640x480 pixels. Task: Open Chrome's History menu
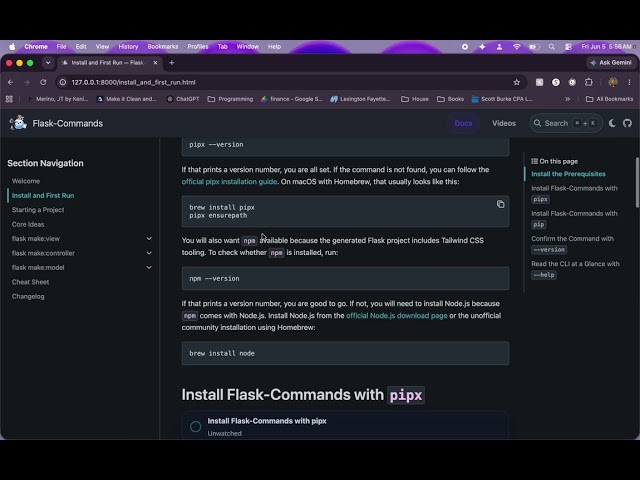[x=128, y=47]
